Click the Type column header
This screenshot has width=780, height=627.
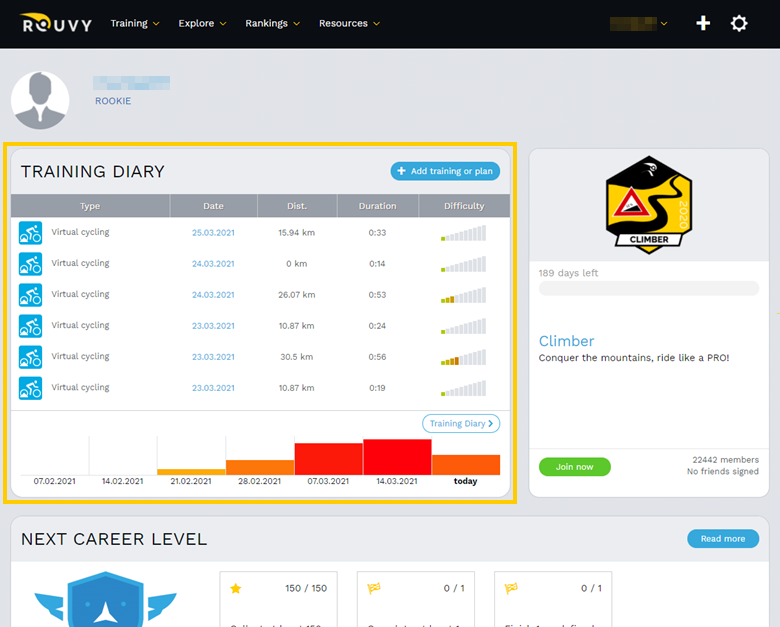[x=90, y=206]
